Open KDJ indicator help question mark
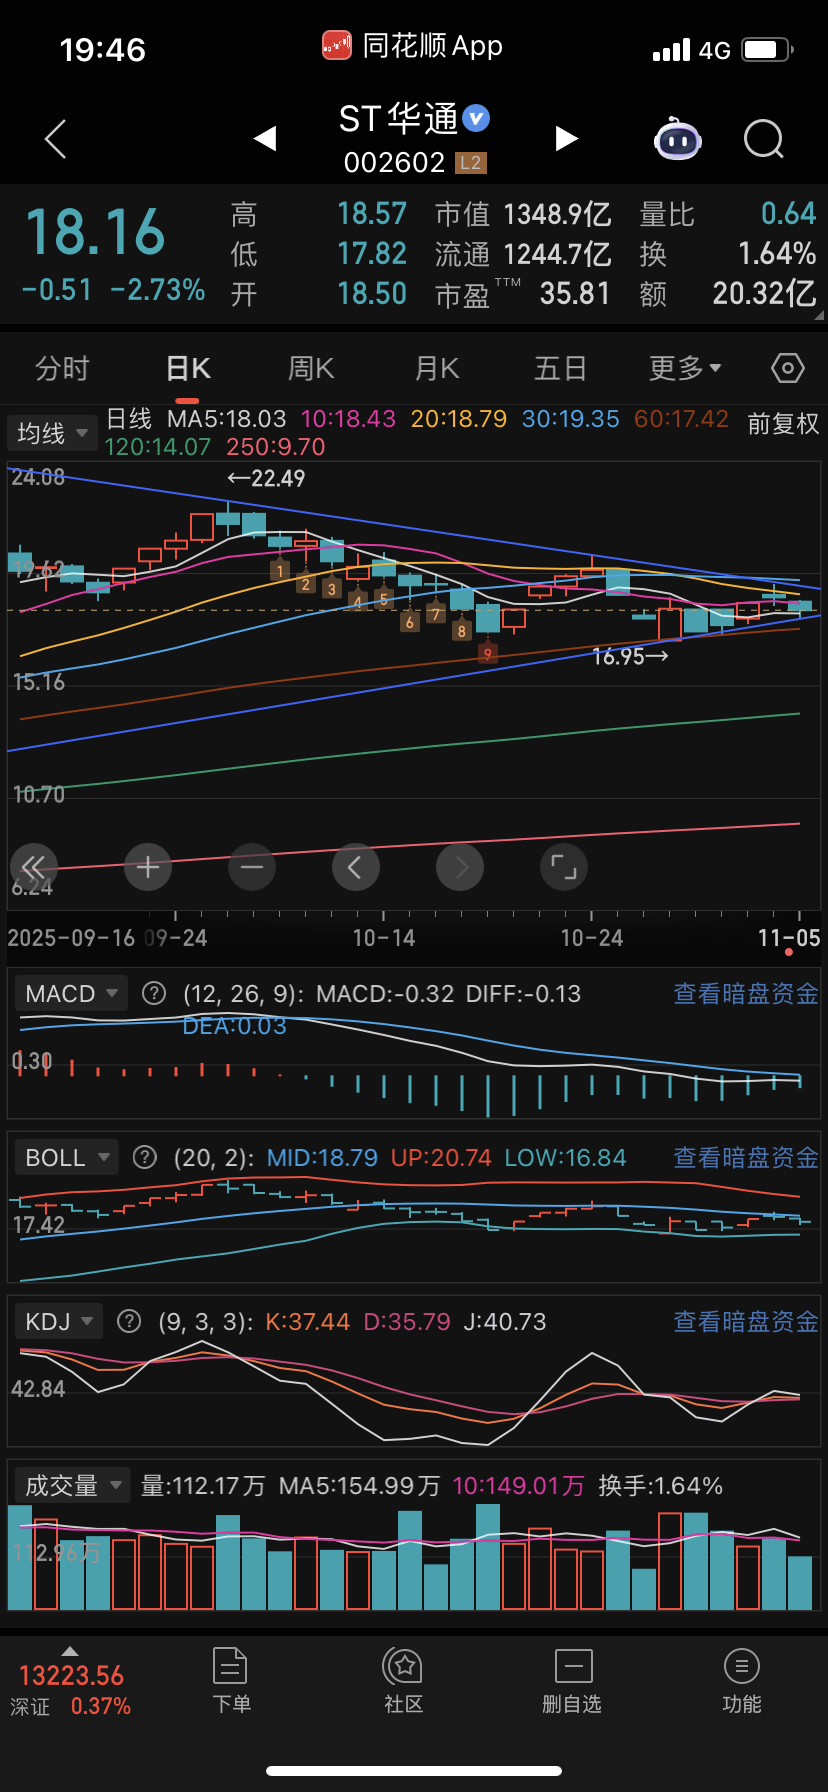The image size is (828, 1792). pyautogui.click(x=129, y=1321)
